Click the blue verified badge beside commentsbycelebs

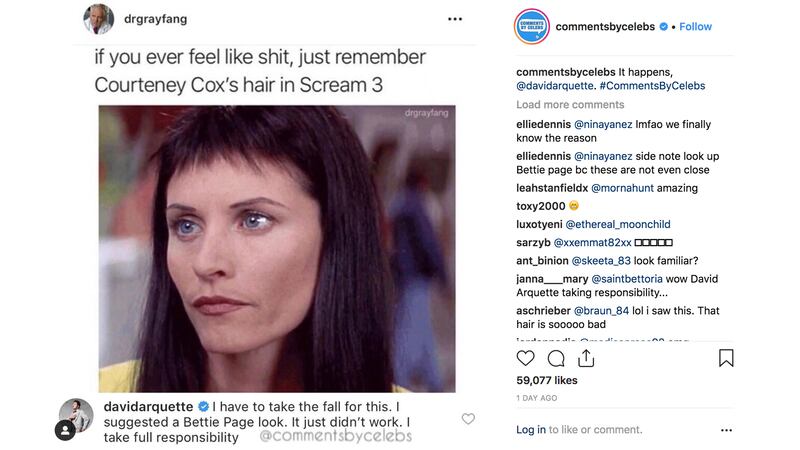click(x=664, y=26)
